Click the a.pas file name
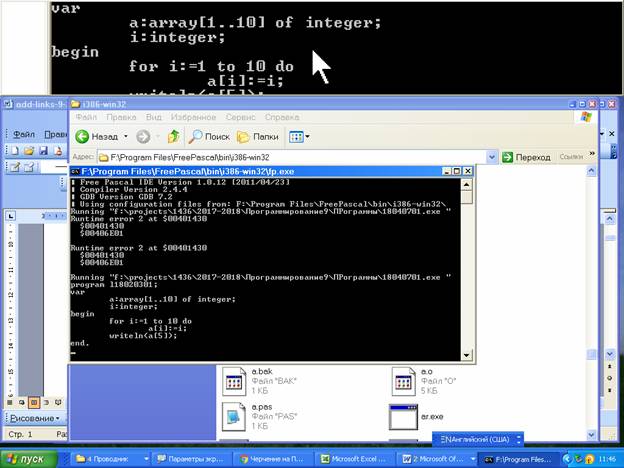This screenshot has height=468, width=624. pyautogui.click(x=262, y=407)
